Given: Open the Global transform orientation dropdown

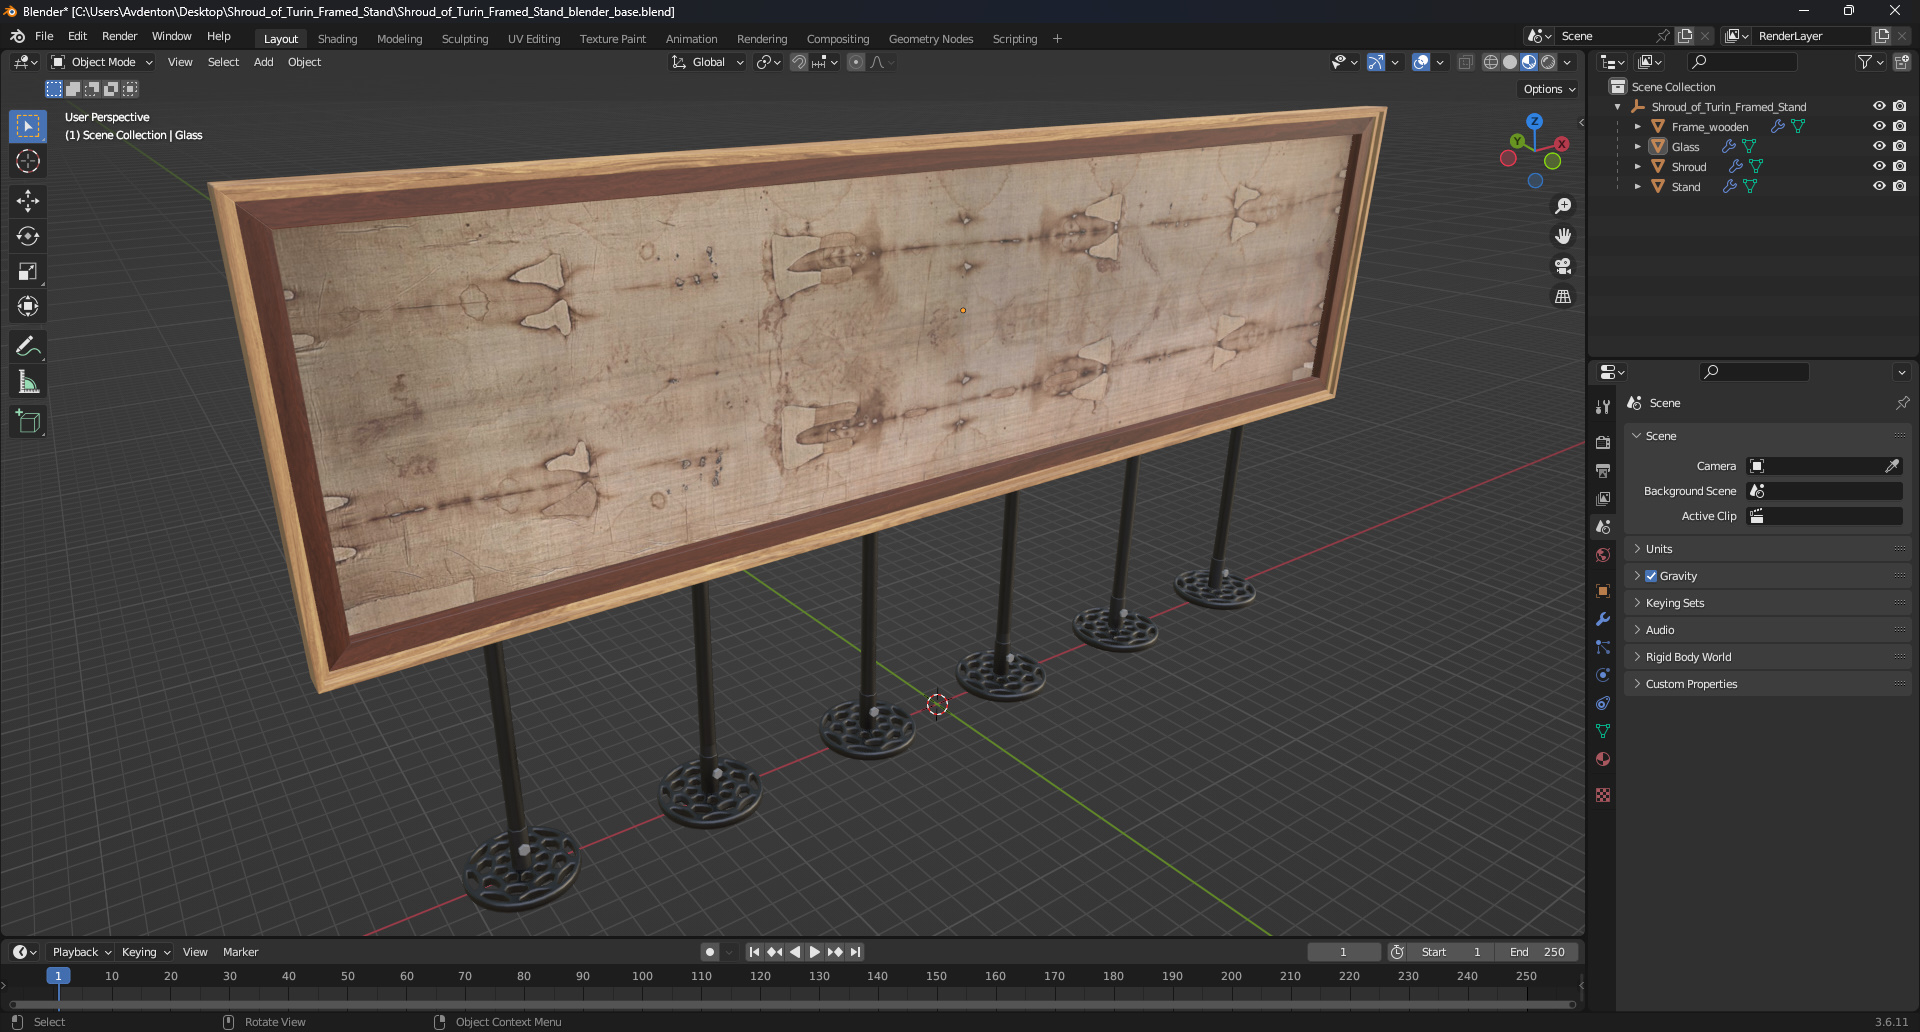Looking at the screenshot, I should tap(707, 62).
